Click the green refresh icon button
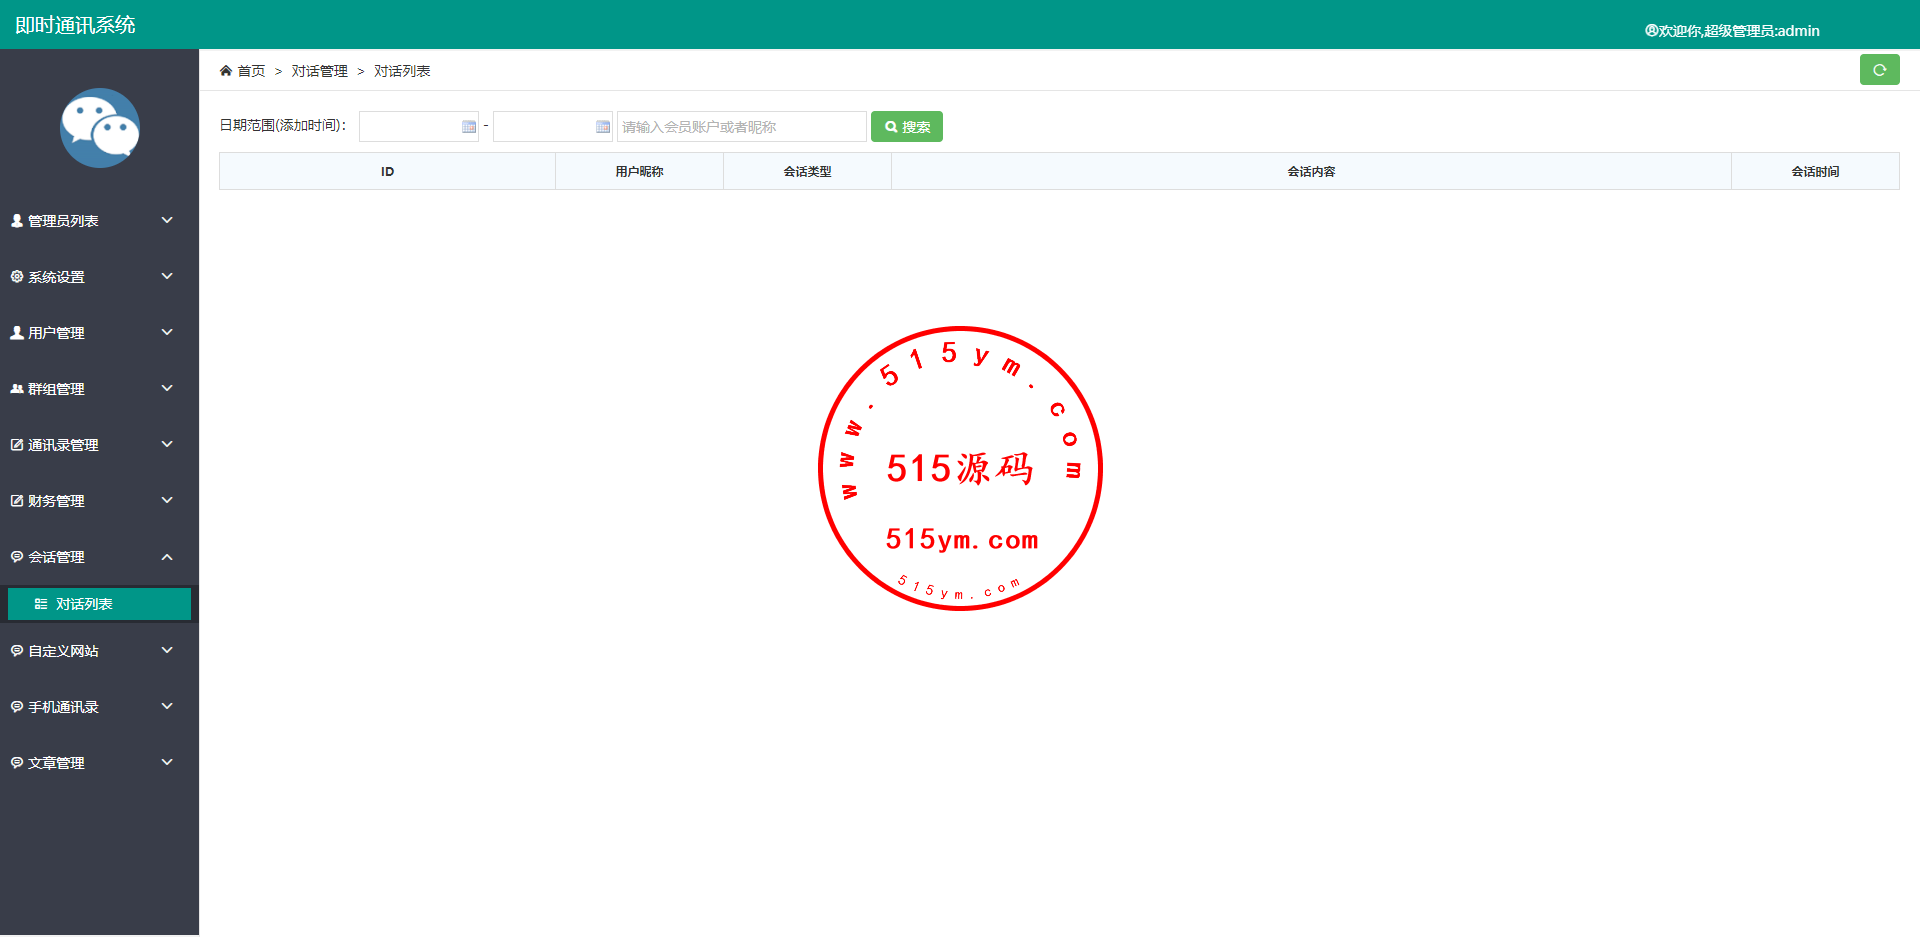This screenshot has height=937, width=1920. point(1879,70)
